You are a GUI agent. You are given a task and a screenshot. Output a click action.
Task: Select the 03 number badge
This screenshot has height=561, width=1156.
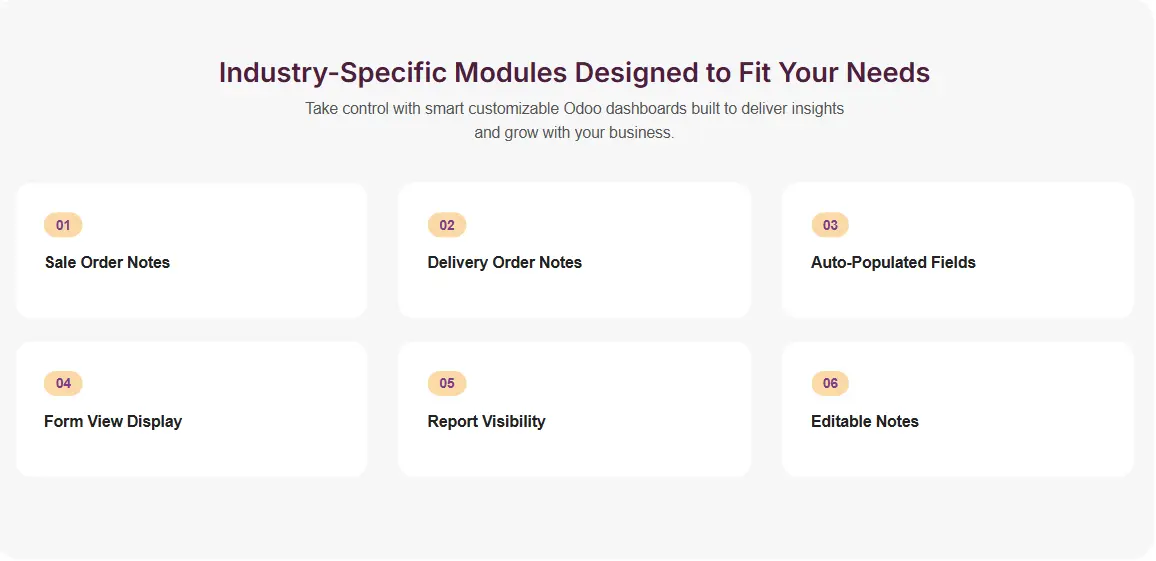pos(830,225)
